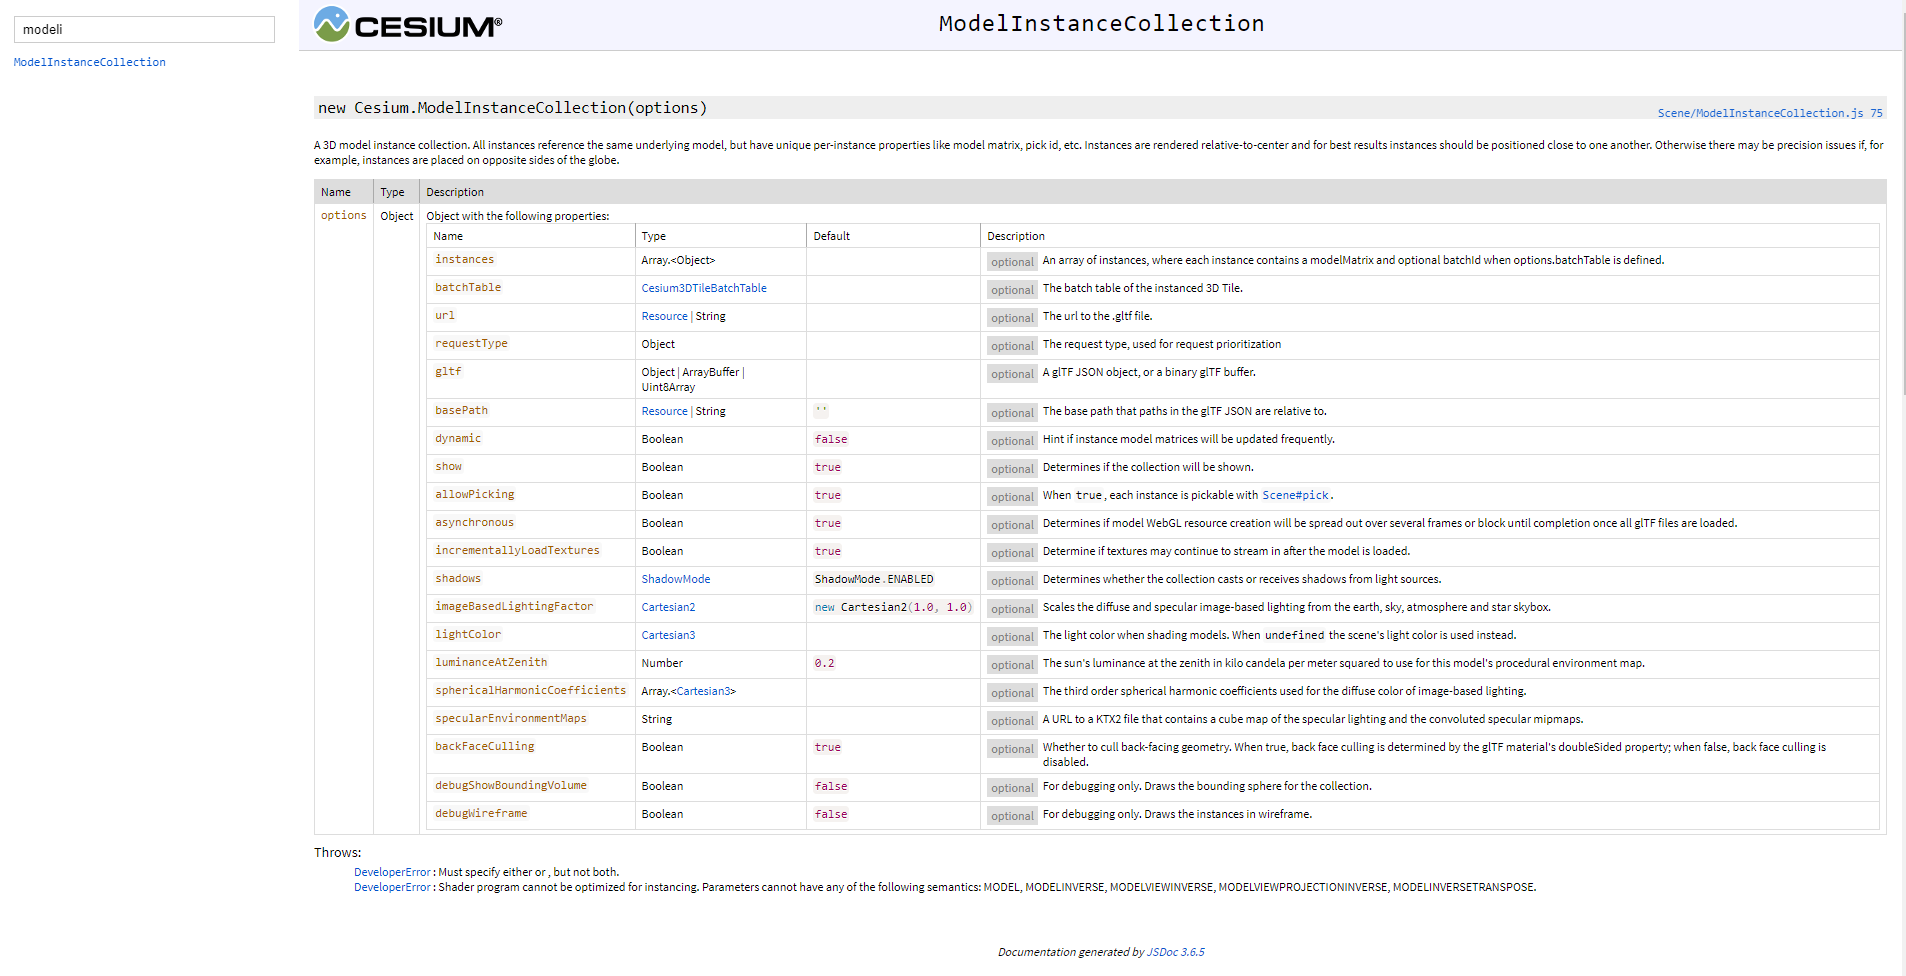Image resolution: width=1906 pixels, height=976 pixels.
Task: Select the 'allowPicking' parameter name
Action: [475, 494]
